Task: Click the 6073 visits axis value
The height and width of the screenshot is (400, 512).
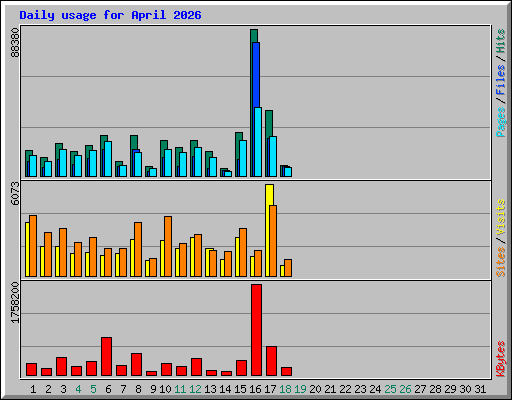Action: pos(15,193)
